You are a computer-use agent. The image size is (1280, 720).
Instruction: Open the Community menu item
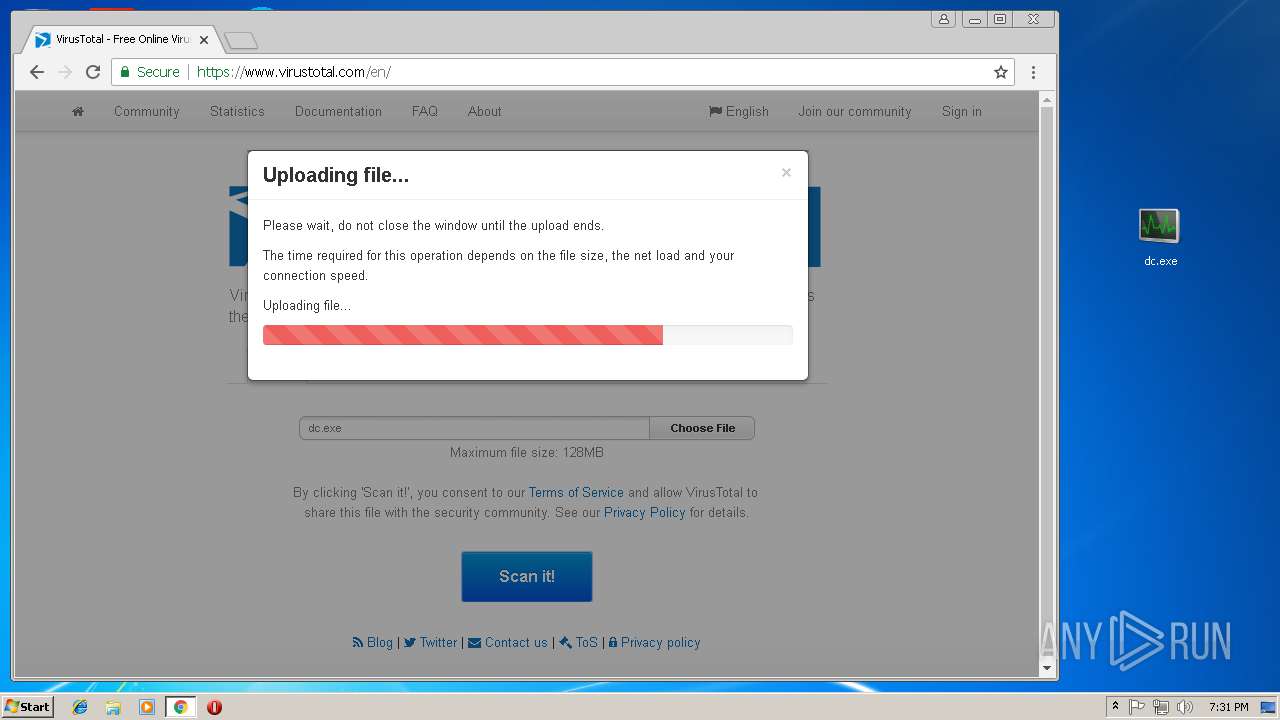[147, 111]
